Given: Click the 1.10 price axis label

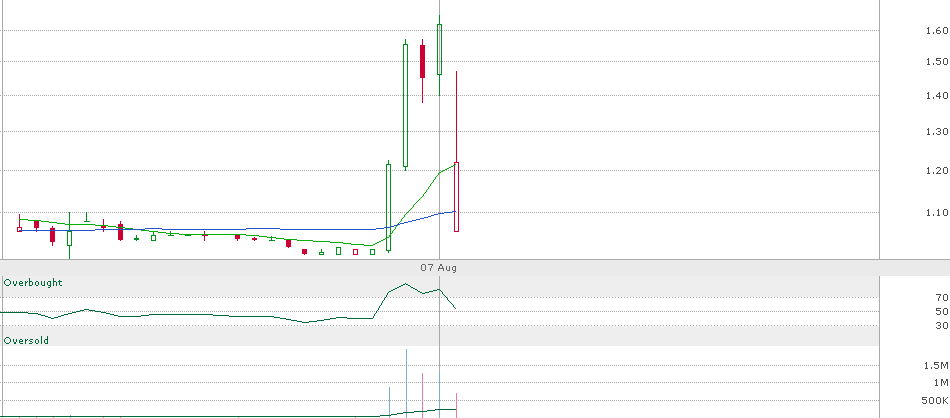Looking at the screenshot, I should 937,212.
